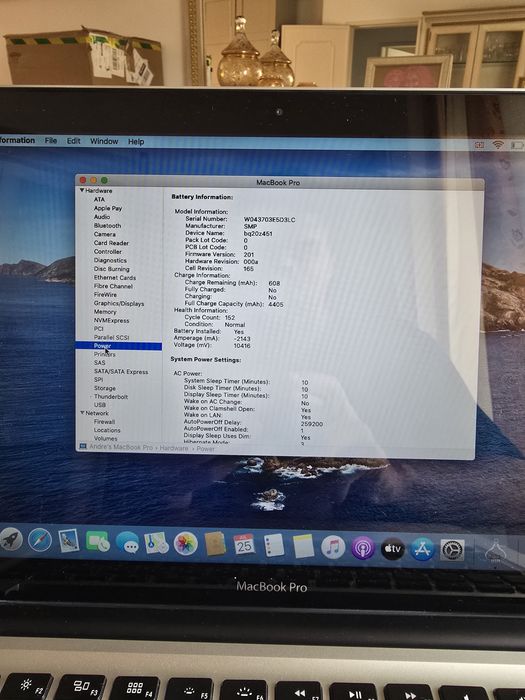Select Parallel SCSI in sidebar
The height and width of the screenshot is (700, 525).
tap(111, 338)
